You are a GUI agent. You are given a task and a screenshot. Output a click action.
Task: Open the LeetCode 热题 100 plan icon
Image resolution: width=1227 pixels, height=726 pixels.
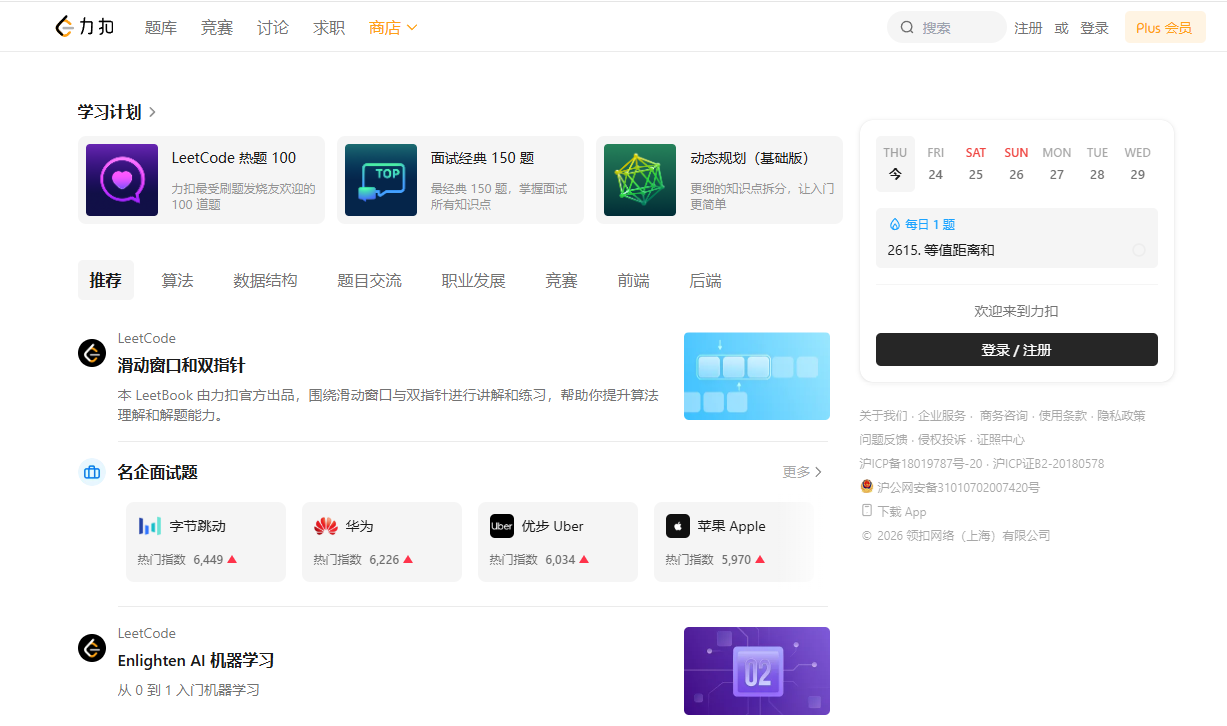[121, 180]
